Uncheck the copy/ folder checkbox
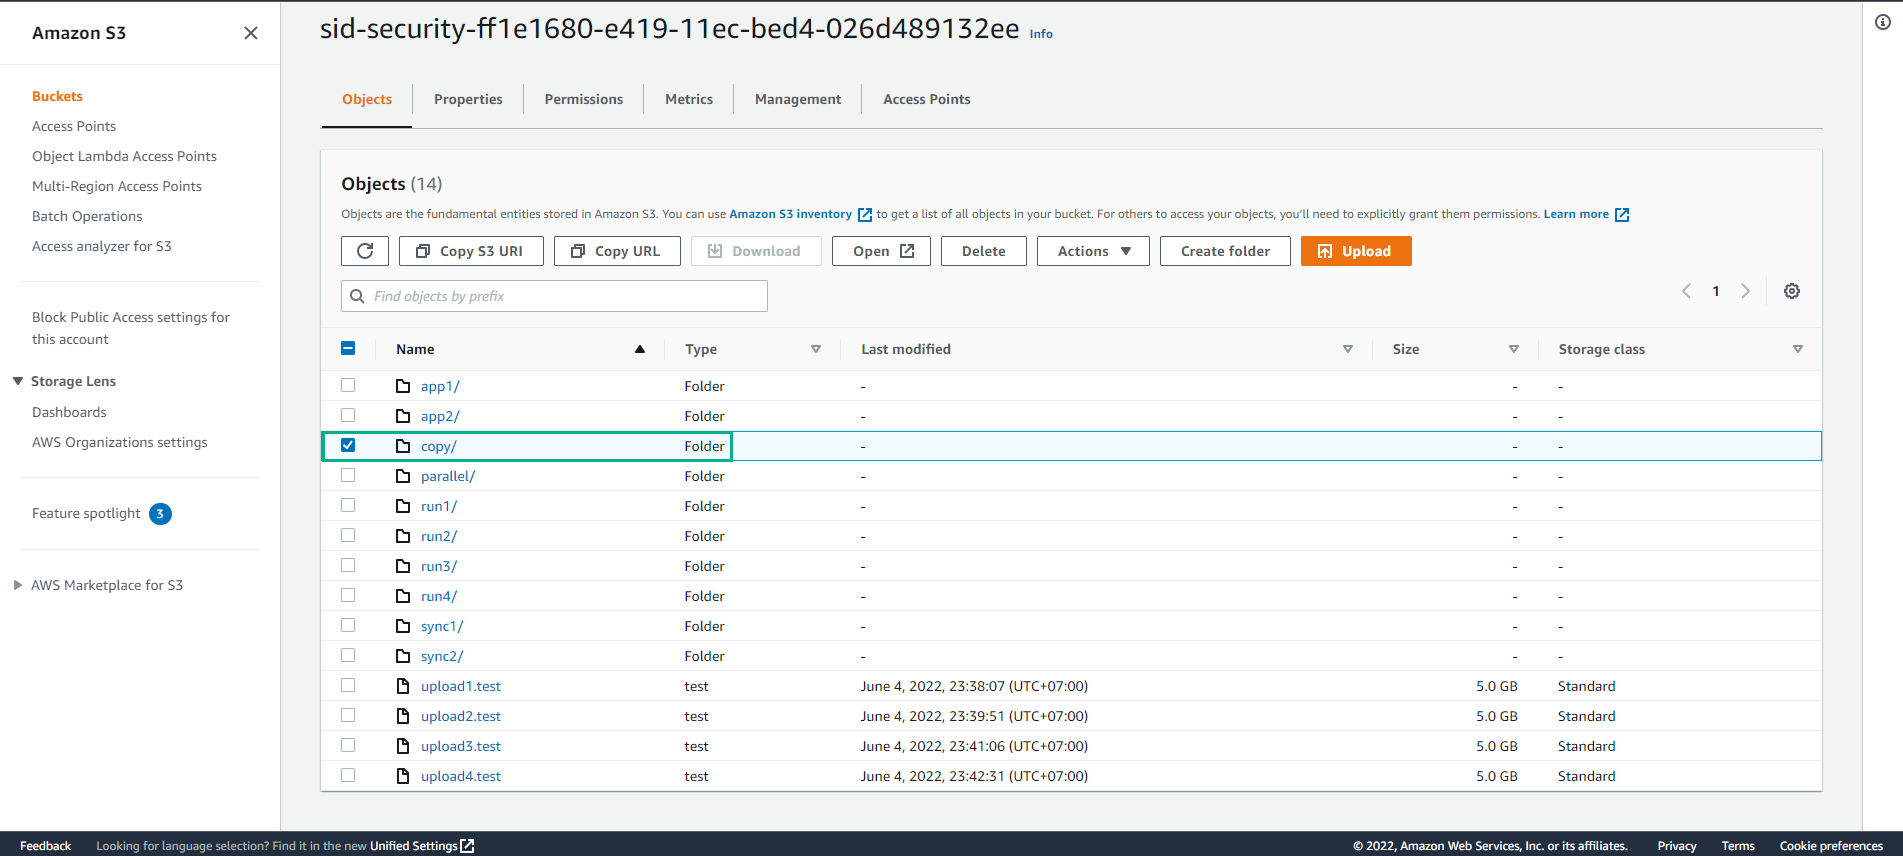Viewport: 1903px width, 856px height. 348,445
